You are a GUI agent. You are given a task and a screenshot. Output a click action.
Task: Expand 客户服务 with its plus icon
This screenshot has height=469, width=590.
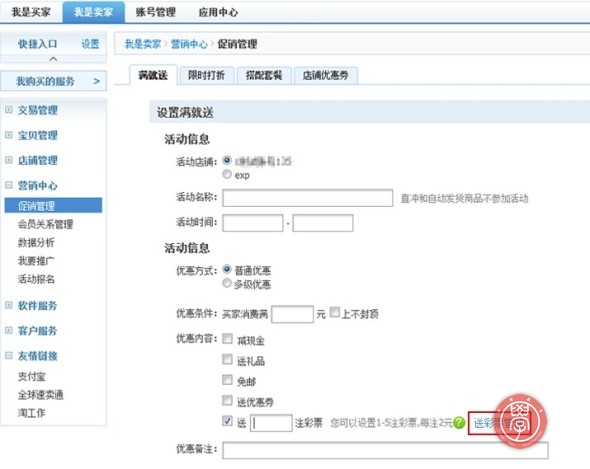(x=9, y=330)
